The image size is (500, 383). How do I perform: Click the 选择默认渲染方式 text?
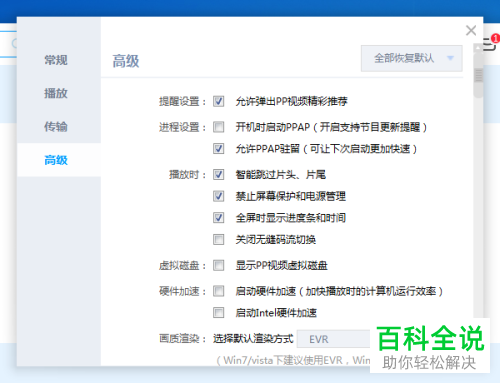pos(253,339)
